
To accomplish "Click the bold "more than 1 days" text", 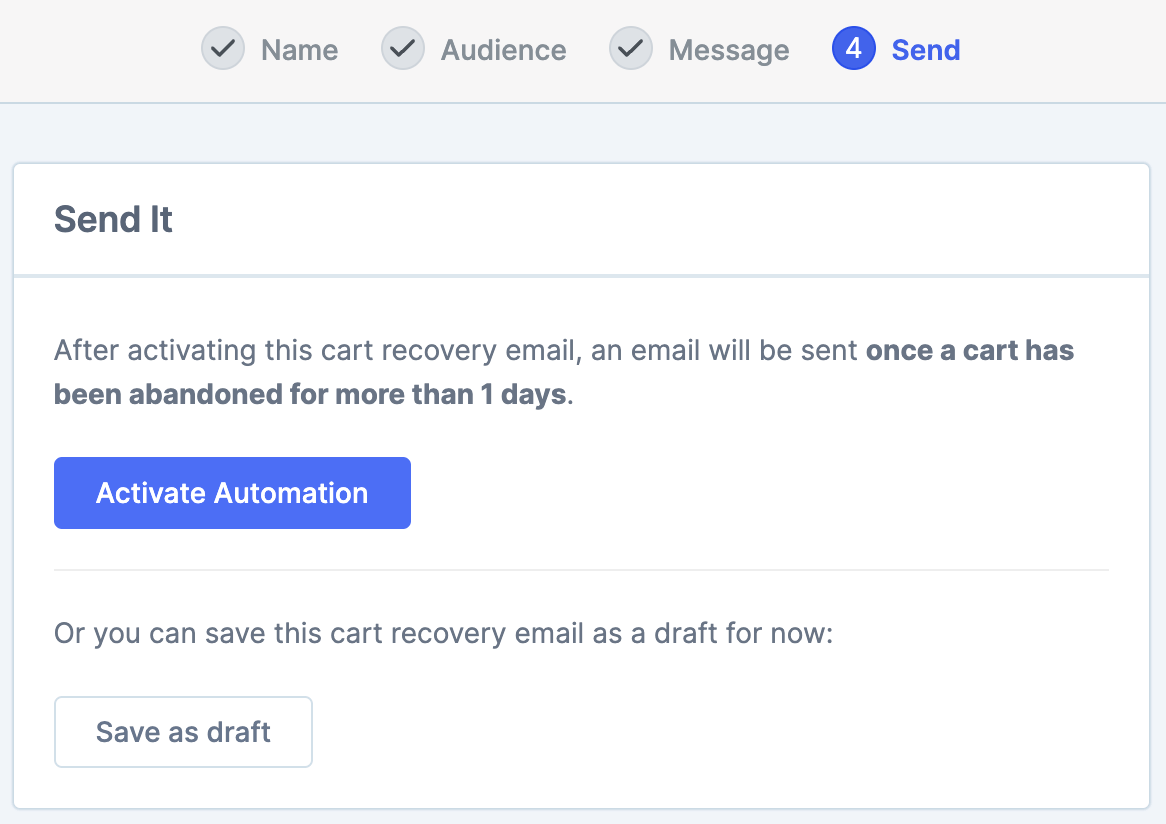I will (451, 394).
